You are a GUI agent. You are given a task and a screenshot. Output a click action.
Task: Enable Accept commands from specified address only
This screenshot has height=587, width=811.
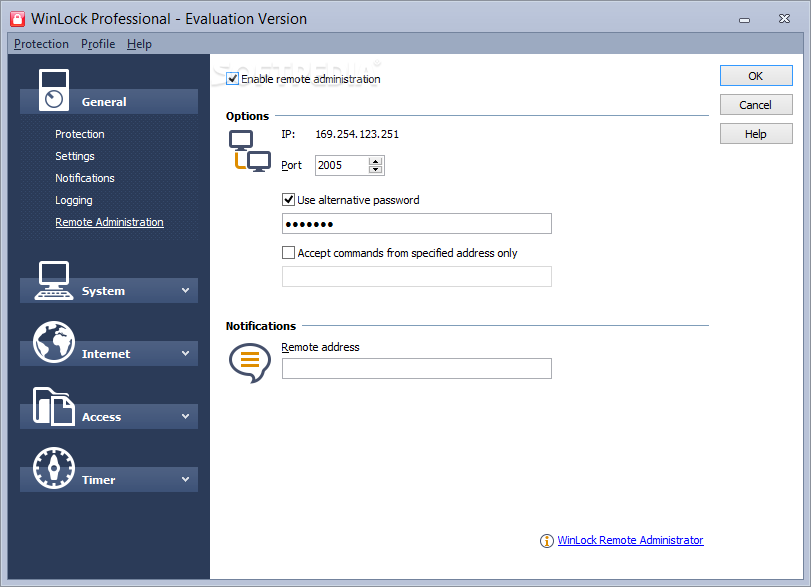tap(288, 252)
